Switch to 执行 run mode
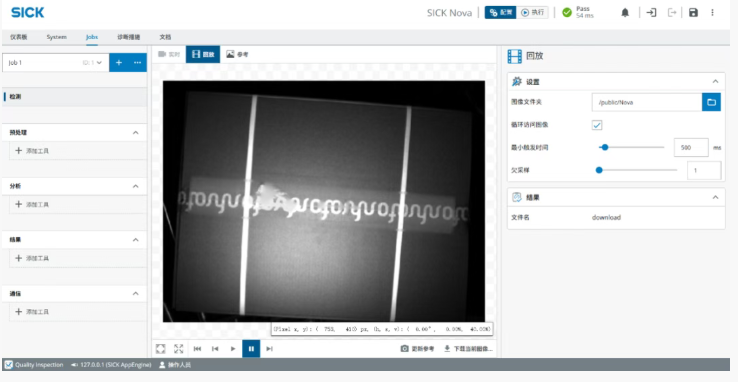 [x=532, y=13]
